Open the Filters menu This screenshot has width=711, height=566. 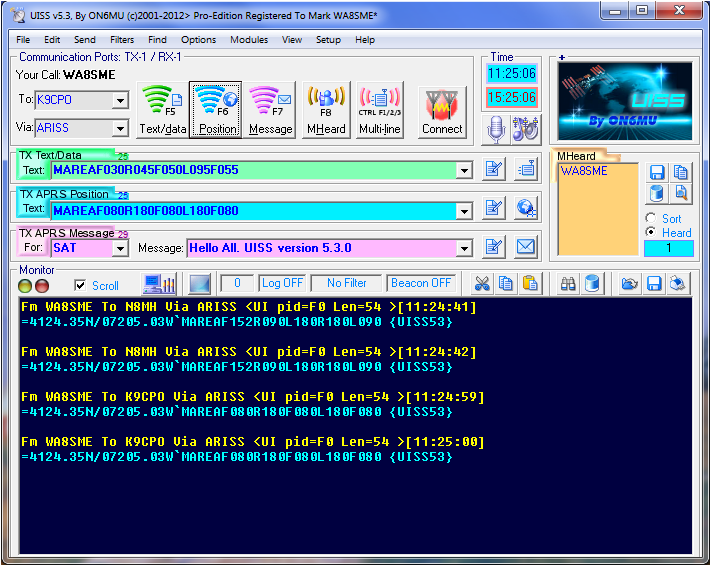pos(122,40)
